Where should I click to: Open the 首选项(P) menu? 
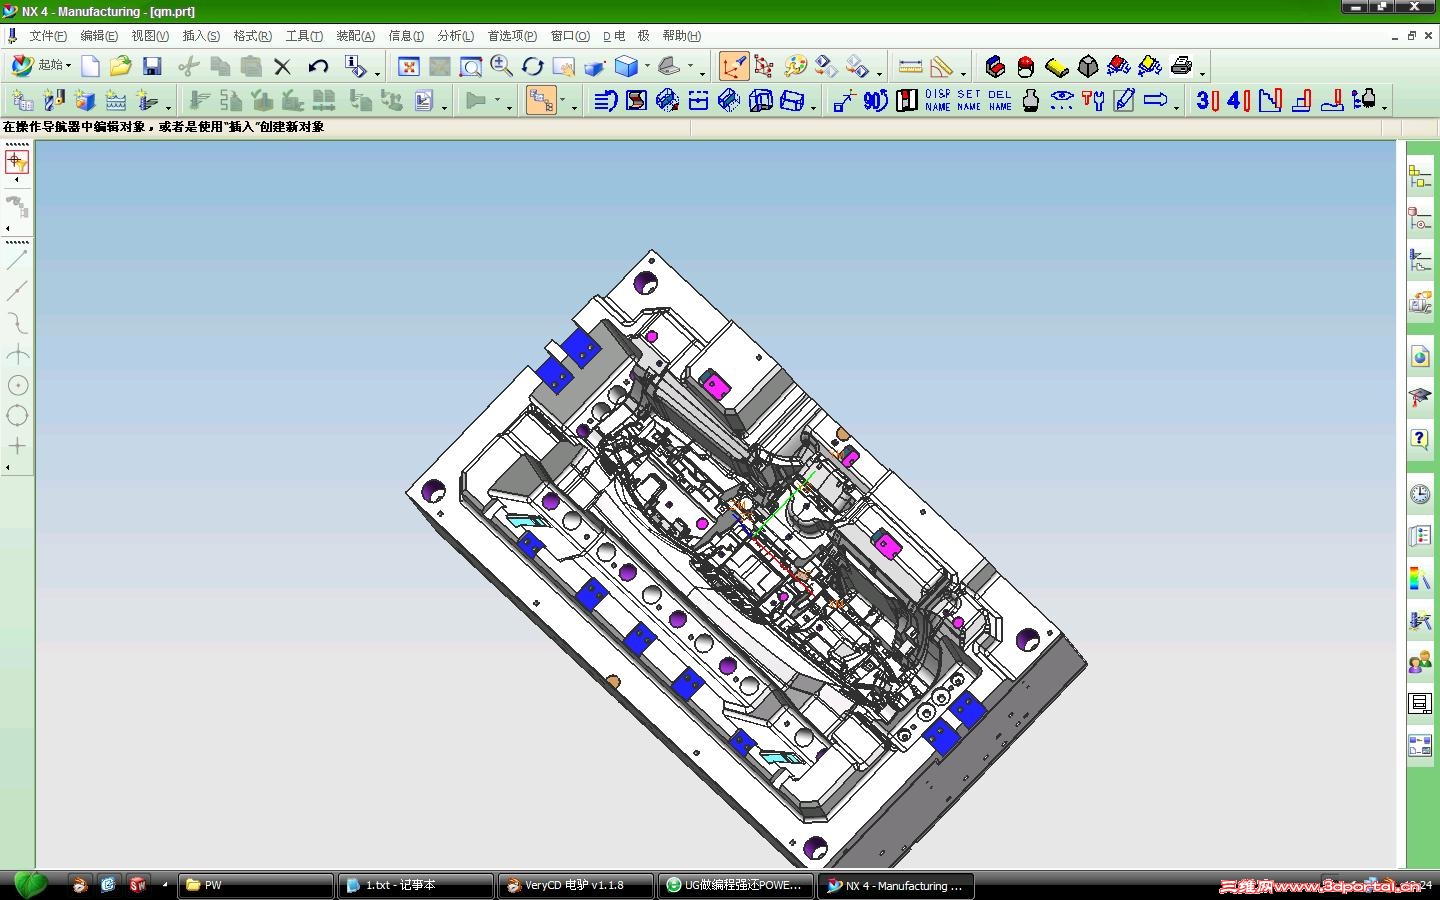[512, 36]
